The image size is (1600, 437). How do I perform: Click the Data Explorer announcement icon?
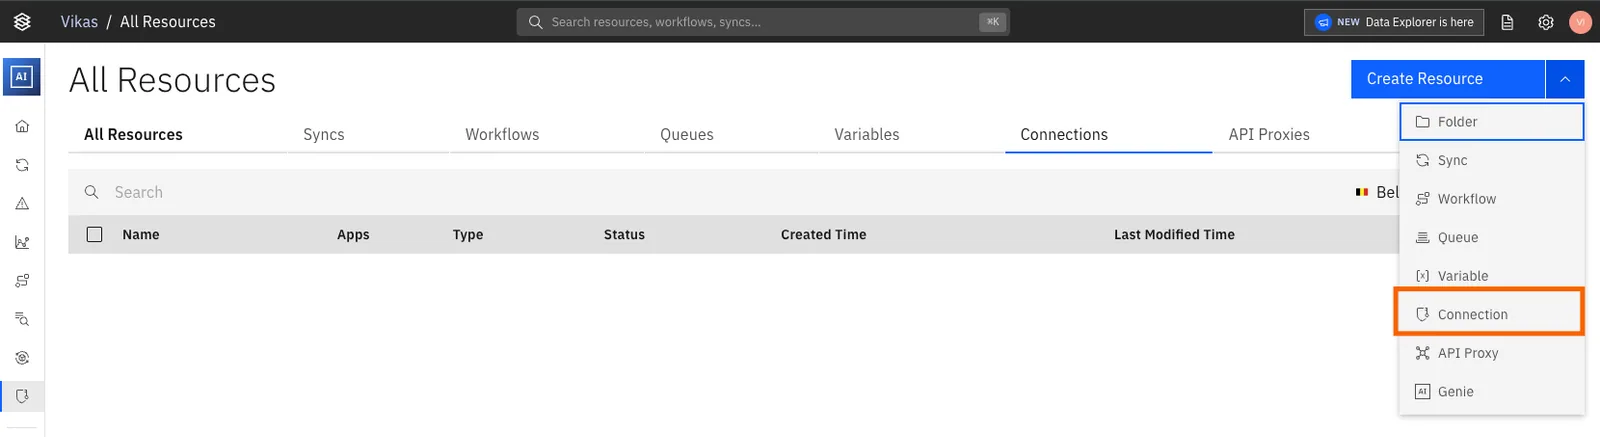pyautogui.click(x=1323, y=22)
